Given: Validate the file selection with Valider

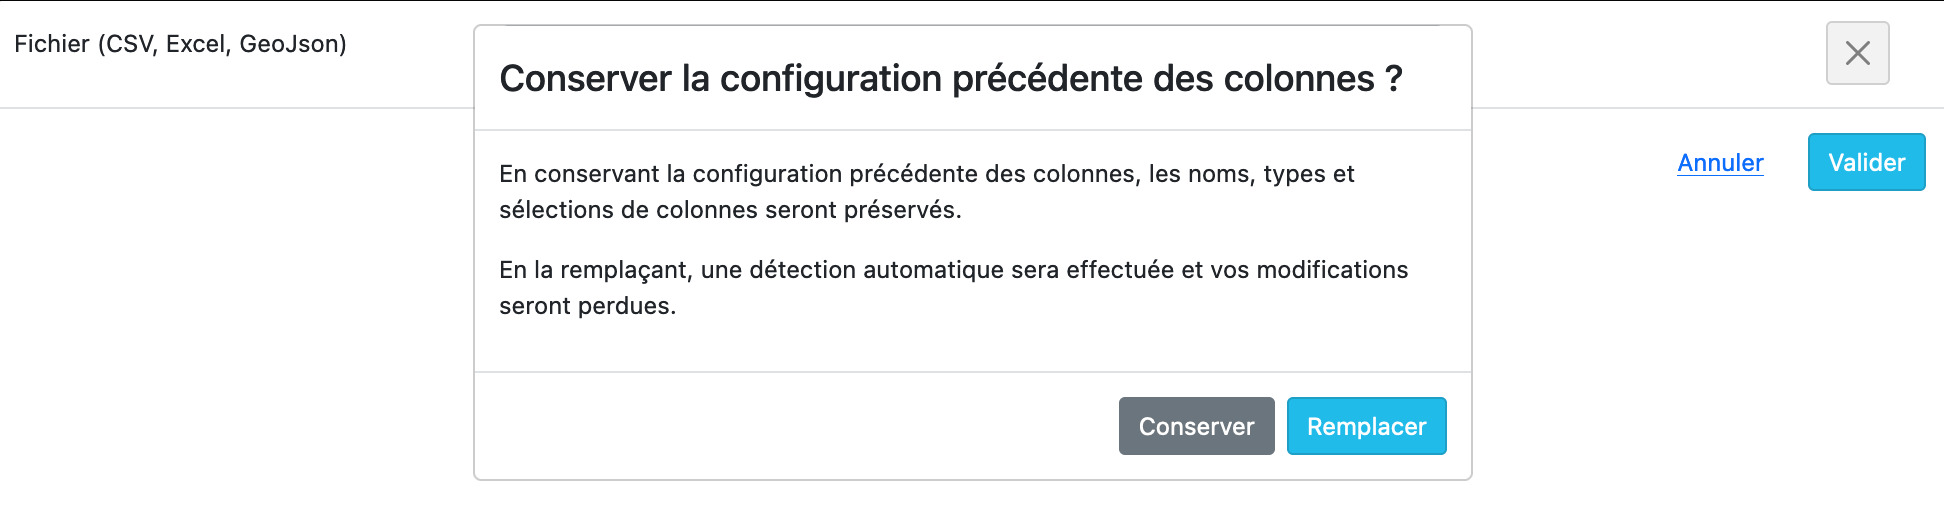Looking at the screenshot, I should tap(1866, 162).
